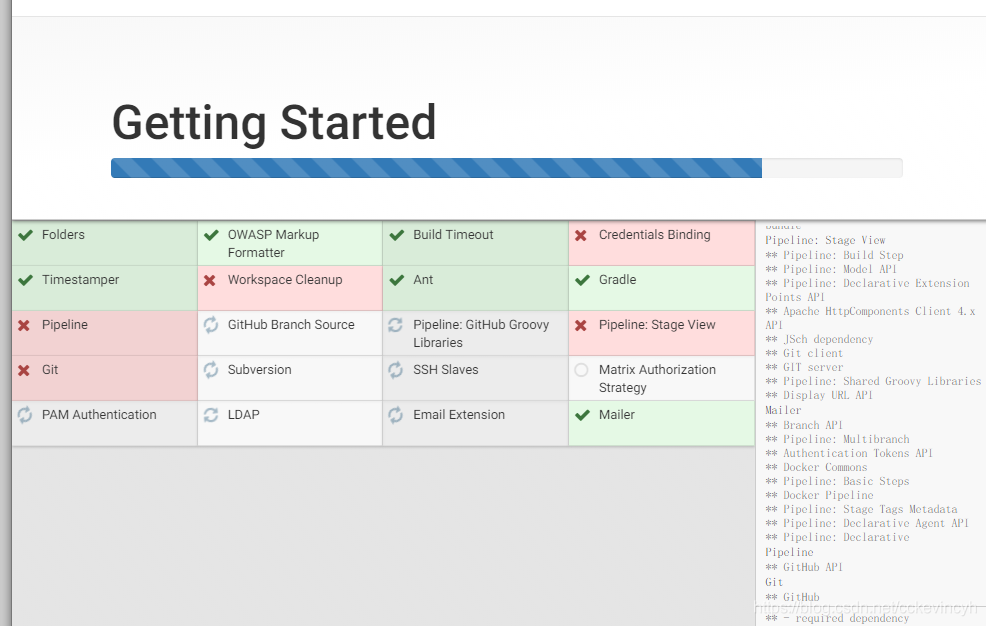Select the Pipeline: GitHub Groovy Libraries label
Image resolution: width=986 pixels, height=626 pixels.
coord(481,334)
